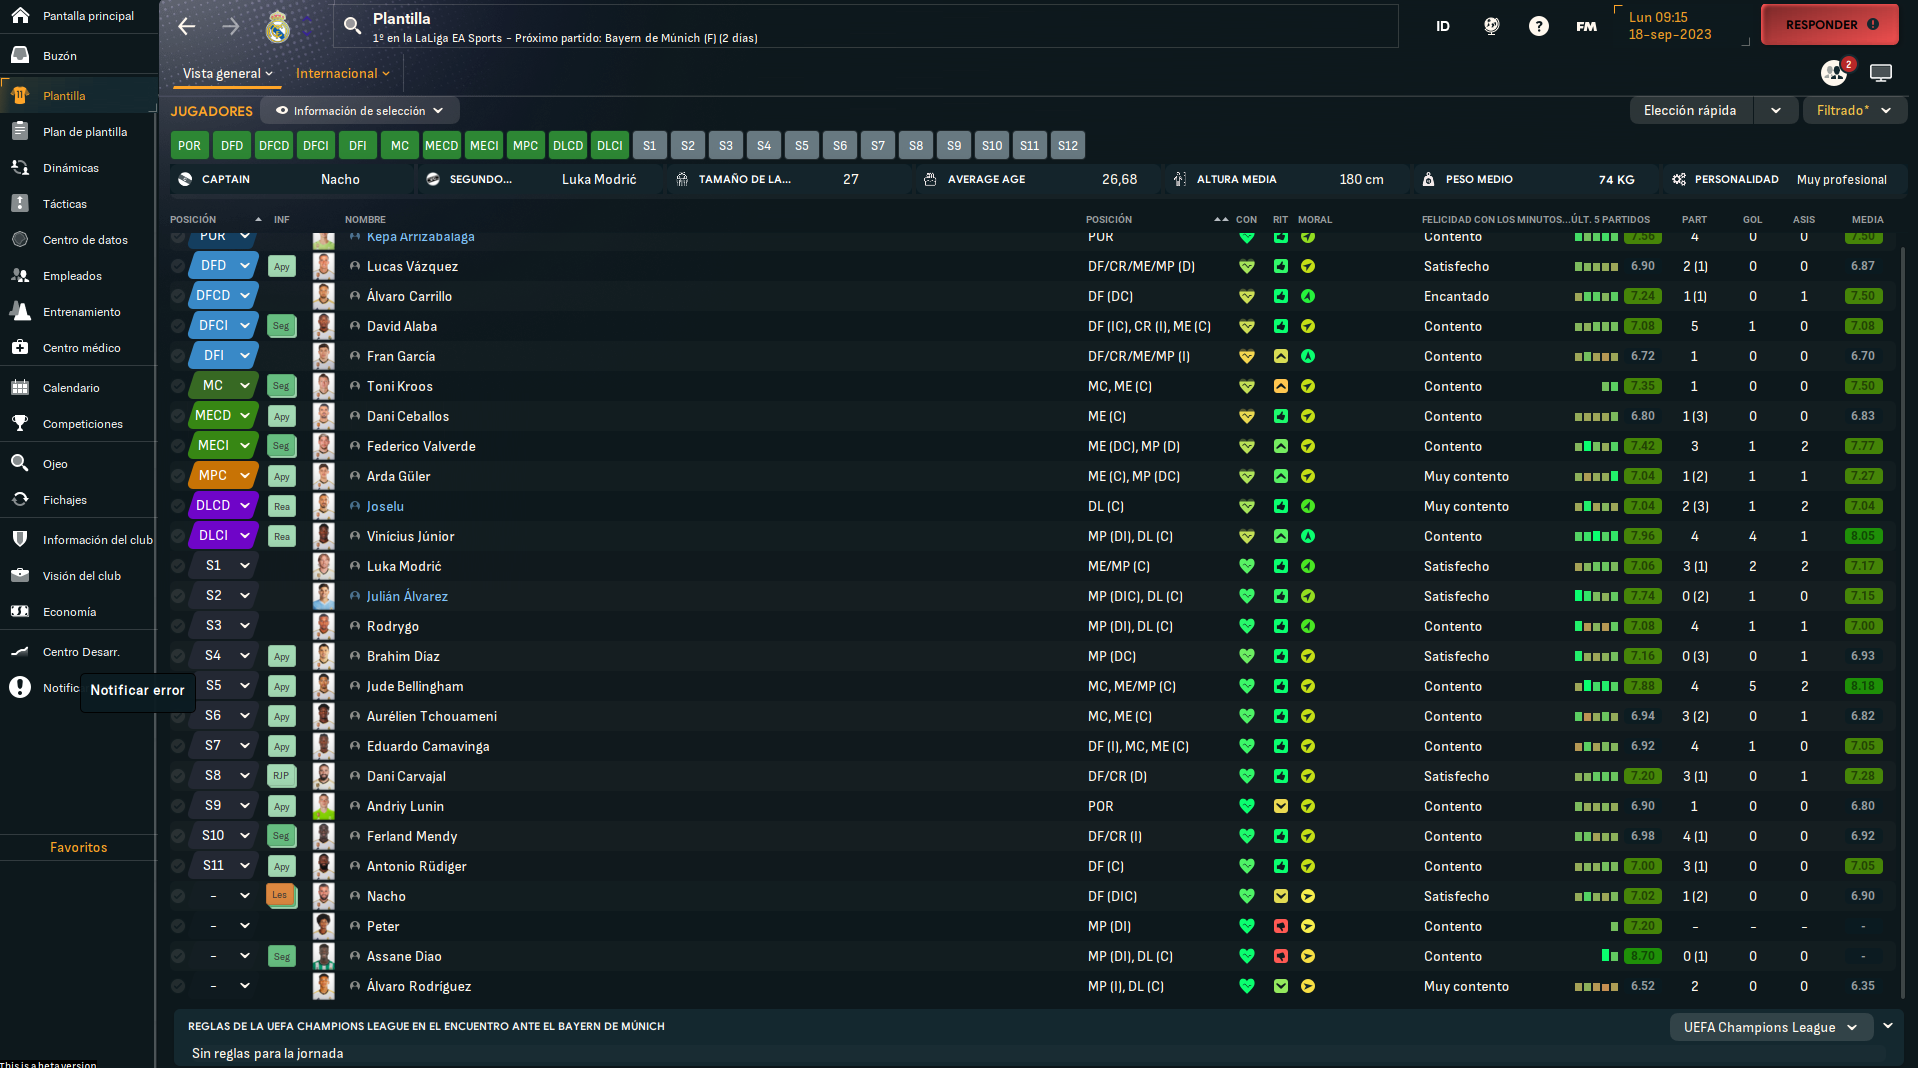Open the help question mark icon
Screen dimensions: 1918x1068
pos(1539,26)
